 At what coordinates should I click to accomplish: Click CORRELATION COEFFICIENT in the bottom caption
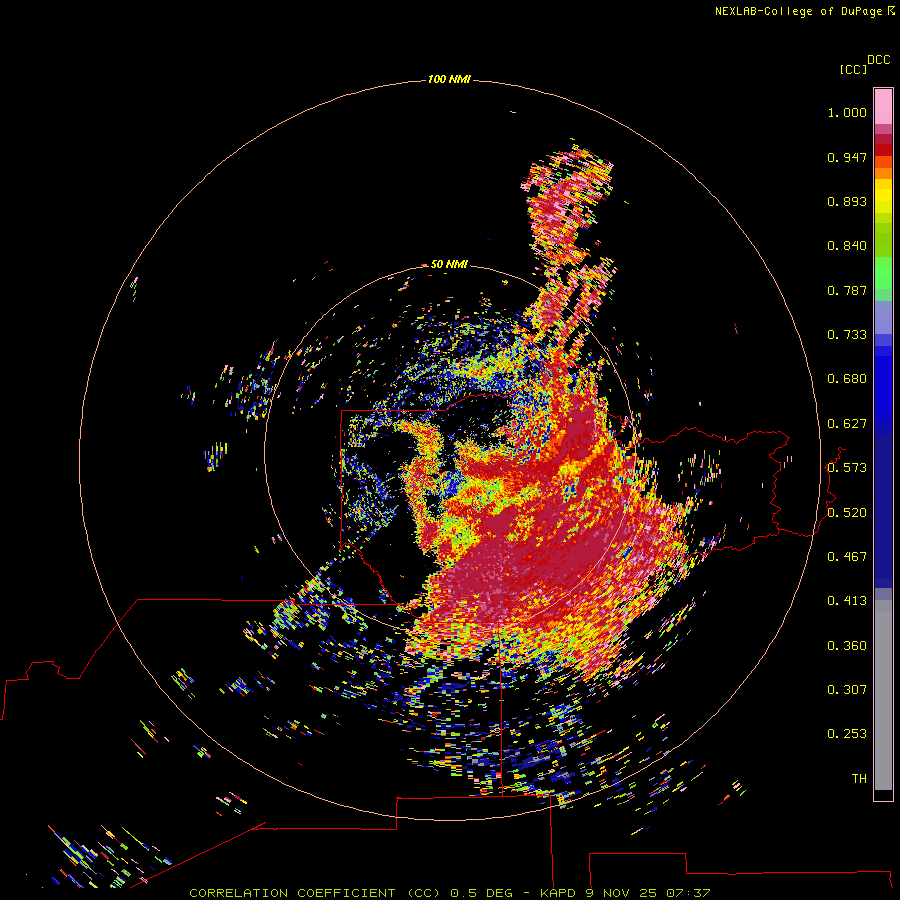292,893
